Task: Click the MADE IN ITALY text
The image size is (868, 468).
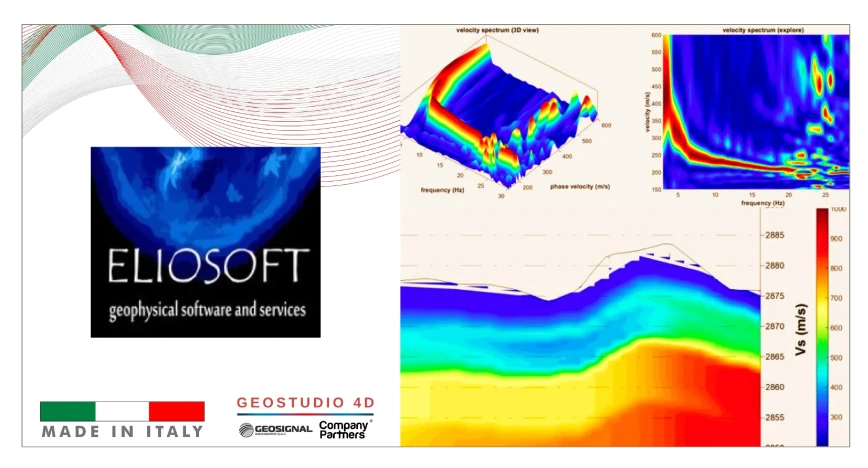Action: pyautogui.click(x=123, y=432)
